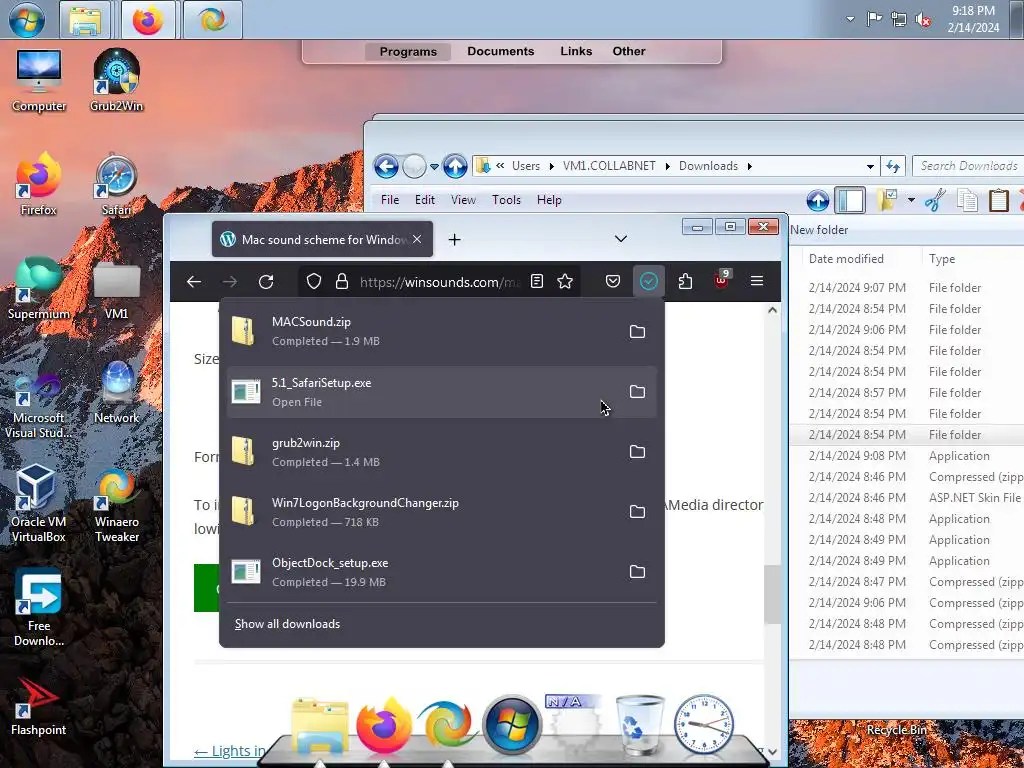Viewport: 1024px width, 768px height.
Task: Select Oracle VM VirtualBox shortcut
Action: click(39, 504)
